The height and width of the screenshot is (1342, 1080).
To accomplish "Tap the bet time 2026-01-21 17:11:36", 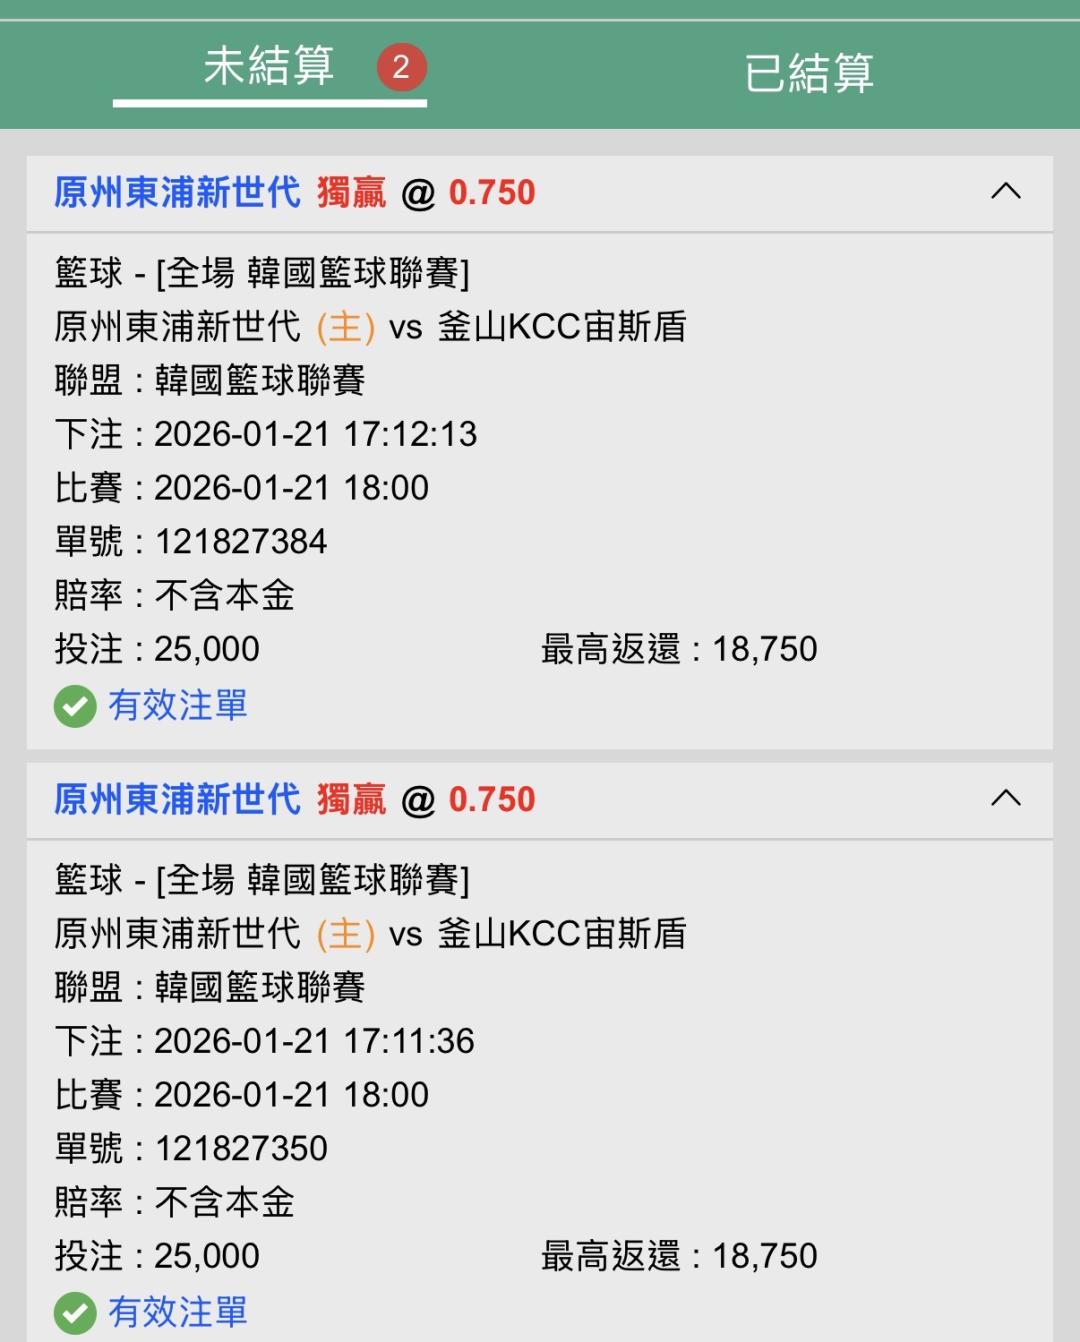I will (x=314, y=1041).
